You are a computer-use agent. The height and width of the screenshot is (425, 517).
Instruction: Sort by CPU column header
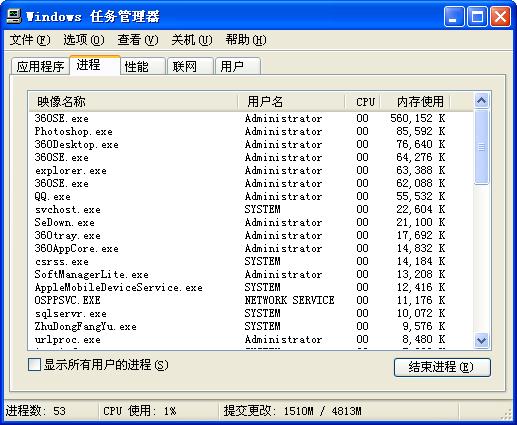point(363,102)
